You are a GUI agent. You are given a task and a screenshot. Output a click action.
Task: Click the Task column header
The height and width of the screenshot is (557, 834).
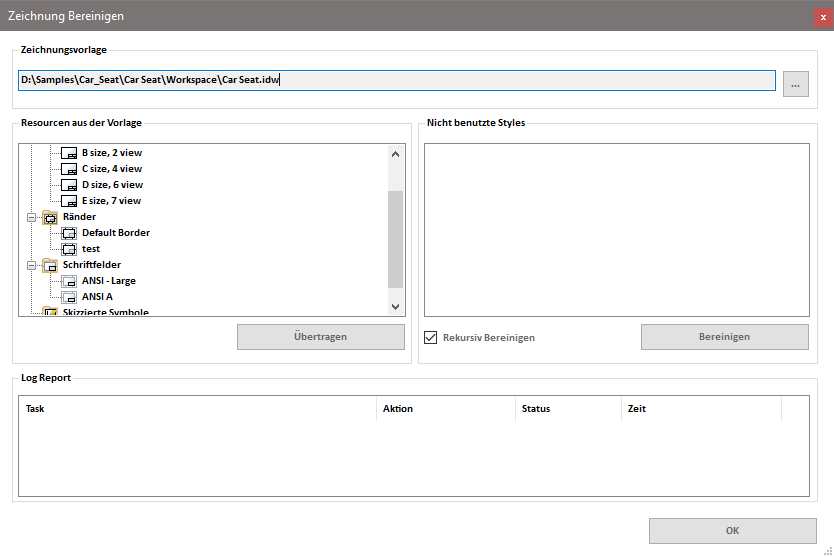(197, 409)
